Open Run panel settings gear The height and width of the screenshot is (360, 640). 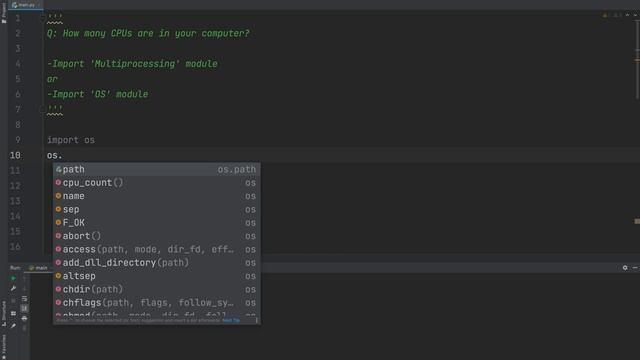coord(625,268)
